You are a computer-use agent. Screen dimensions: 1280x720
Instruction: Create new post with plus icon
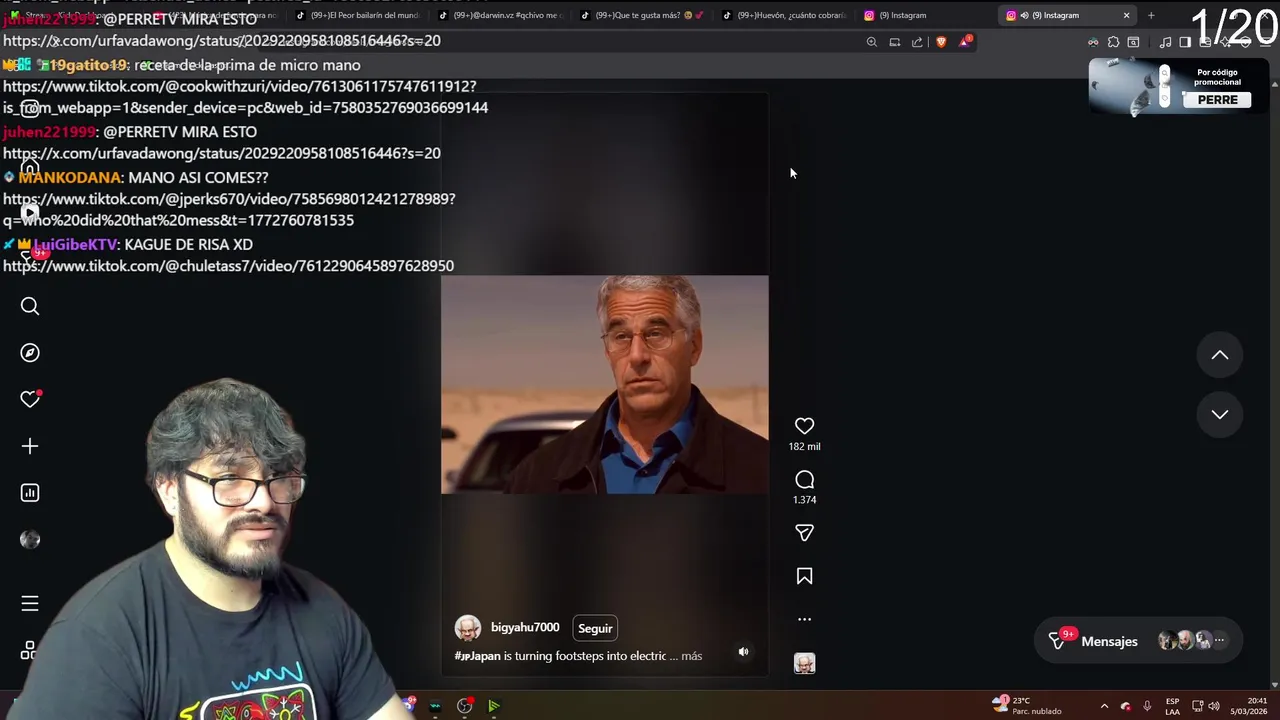coord(30,446)
